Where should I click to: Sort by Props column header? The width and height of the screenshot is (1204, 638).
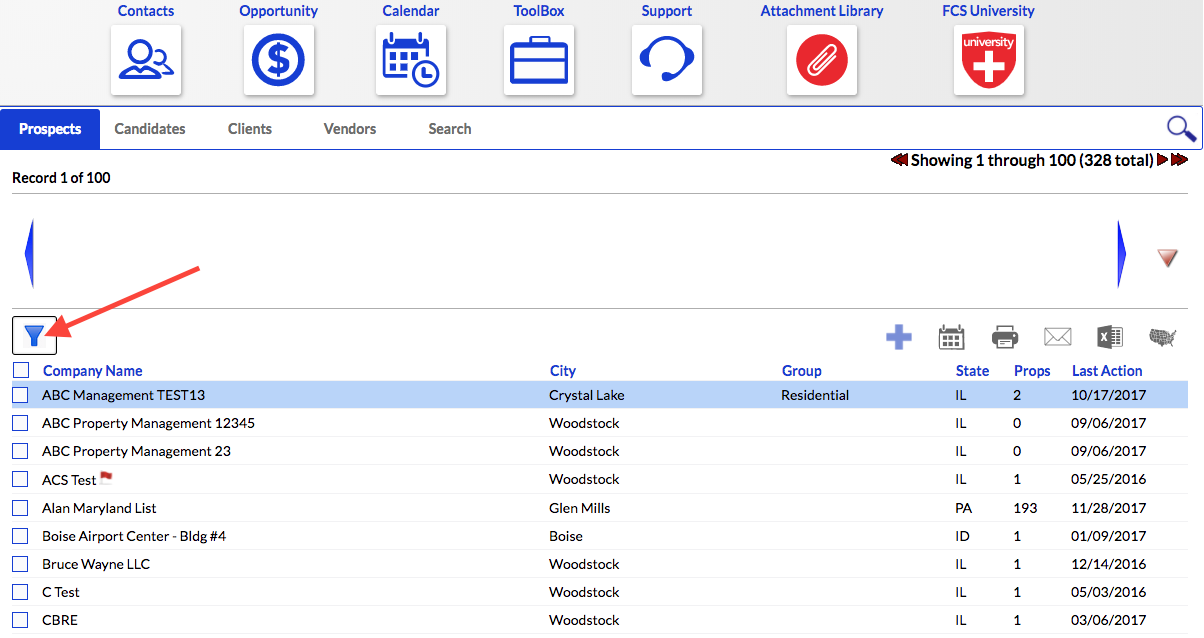click(1032, 371)
